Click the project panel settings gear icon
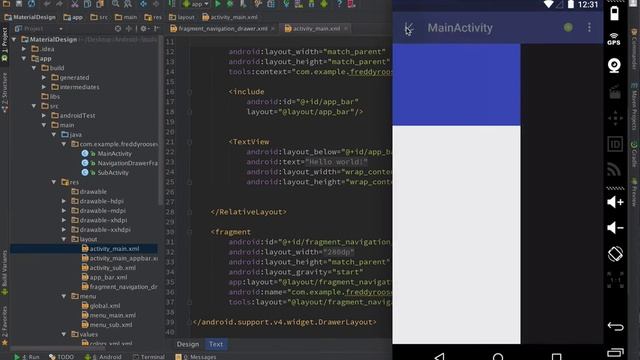This screenshot has height=360, width=640. pos(143,29)
